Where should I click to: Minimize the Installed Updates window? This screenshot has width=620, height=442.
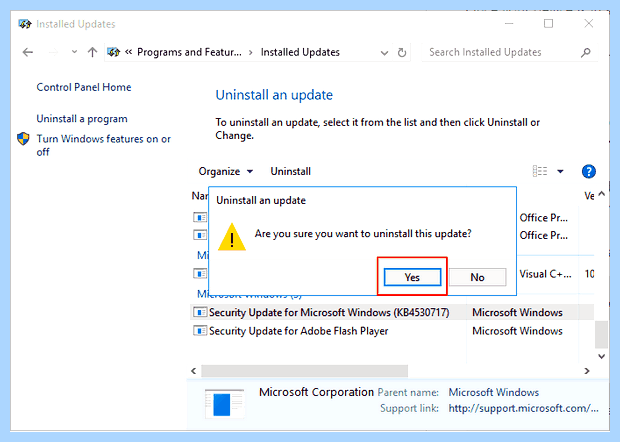[509, 24]
